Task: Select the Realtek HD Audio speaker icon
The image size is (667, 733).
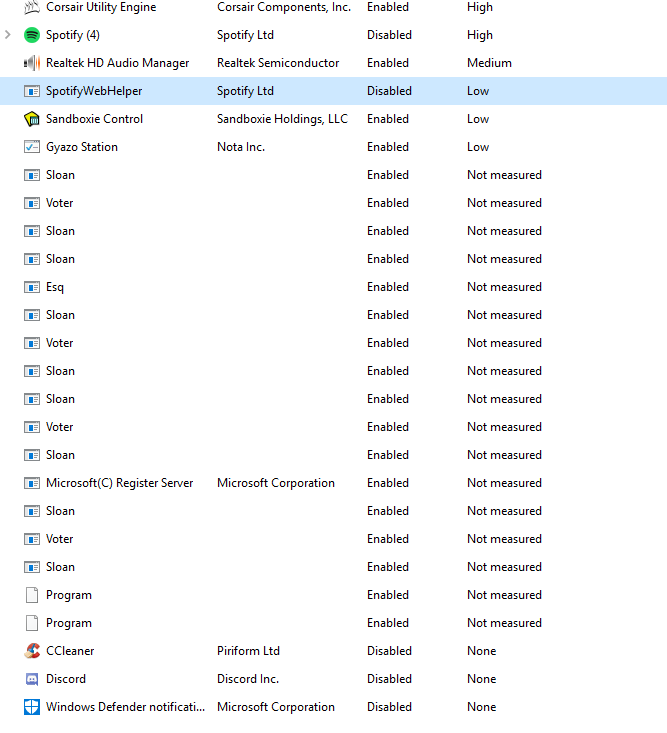Action: tap(32, 63)
